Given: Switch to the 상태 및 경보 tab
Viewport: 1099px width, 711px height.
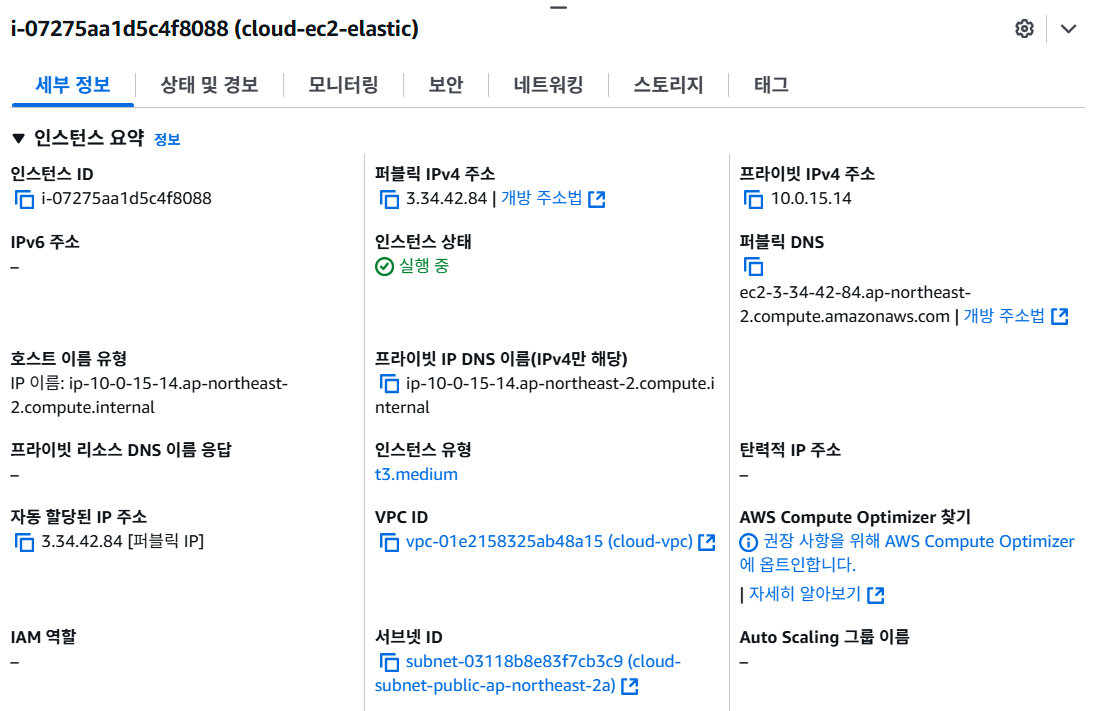Looking at the screenshot, I should [209, 85].
